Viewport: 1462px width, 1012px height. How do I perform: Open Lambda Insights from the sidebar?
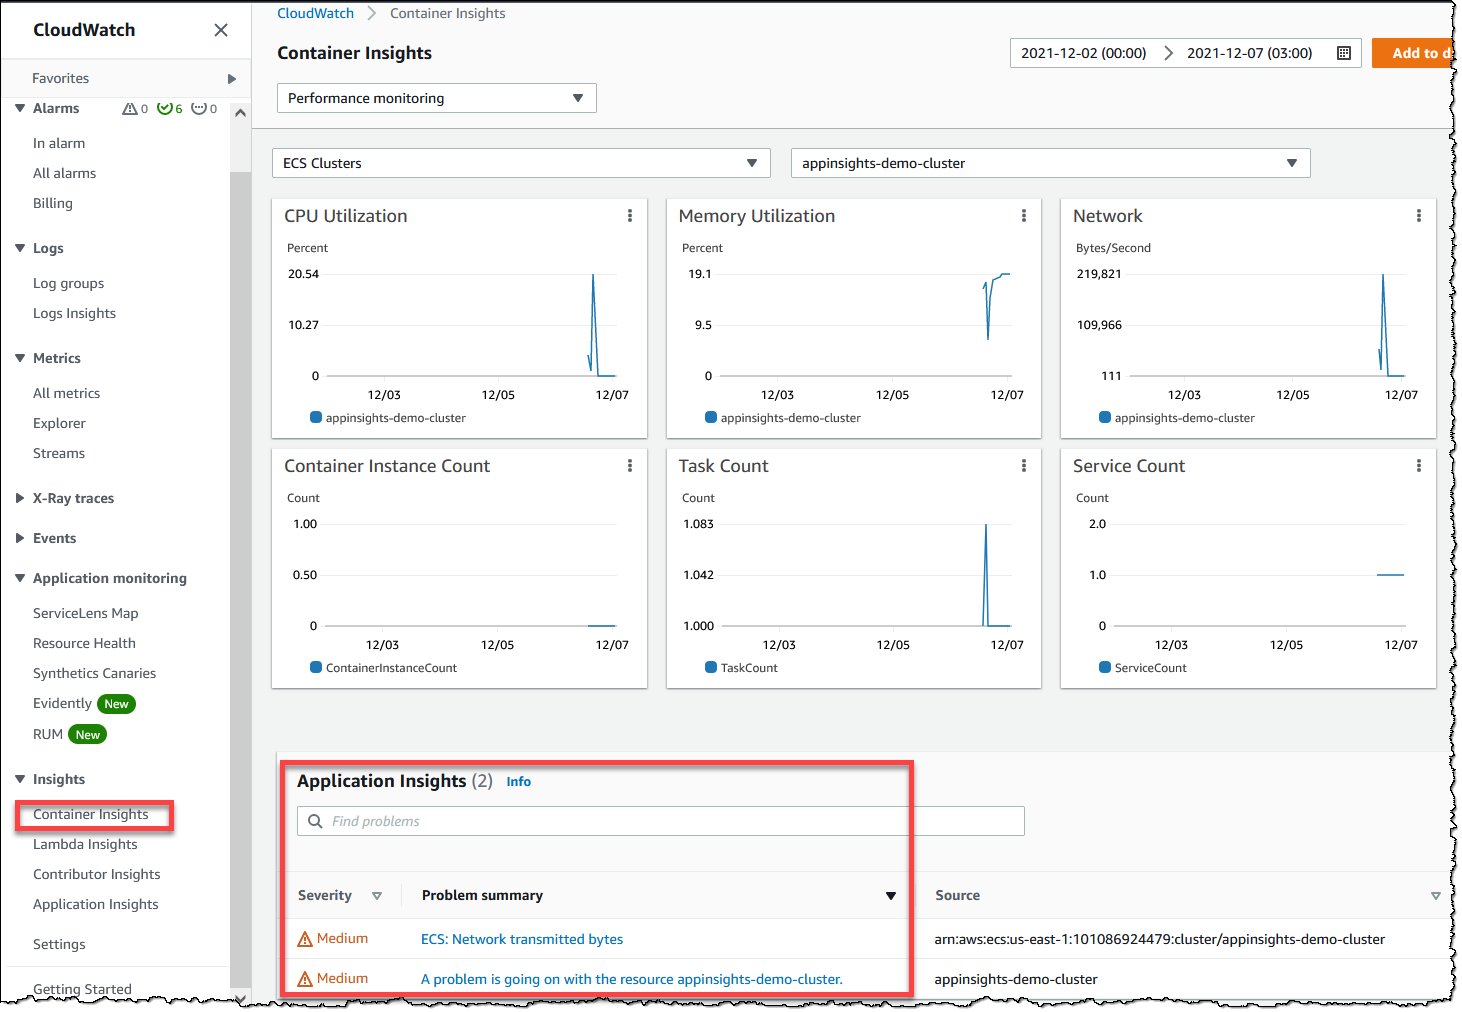[x=85, y=844]
